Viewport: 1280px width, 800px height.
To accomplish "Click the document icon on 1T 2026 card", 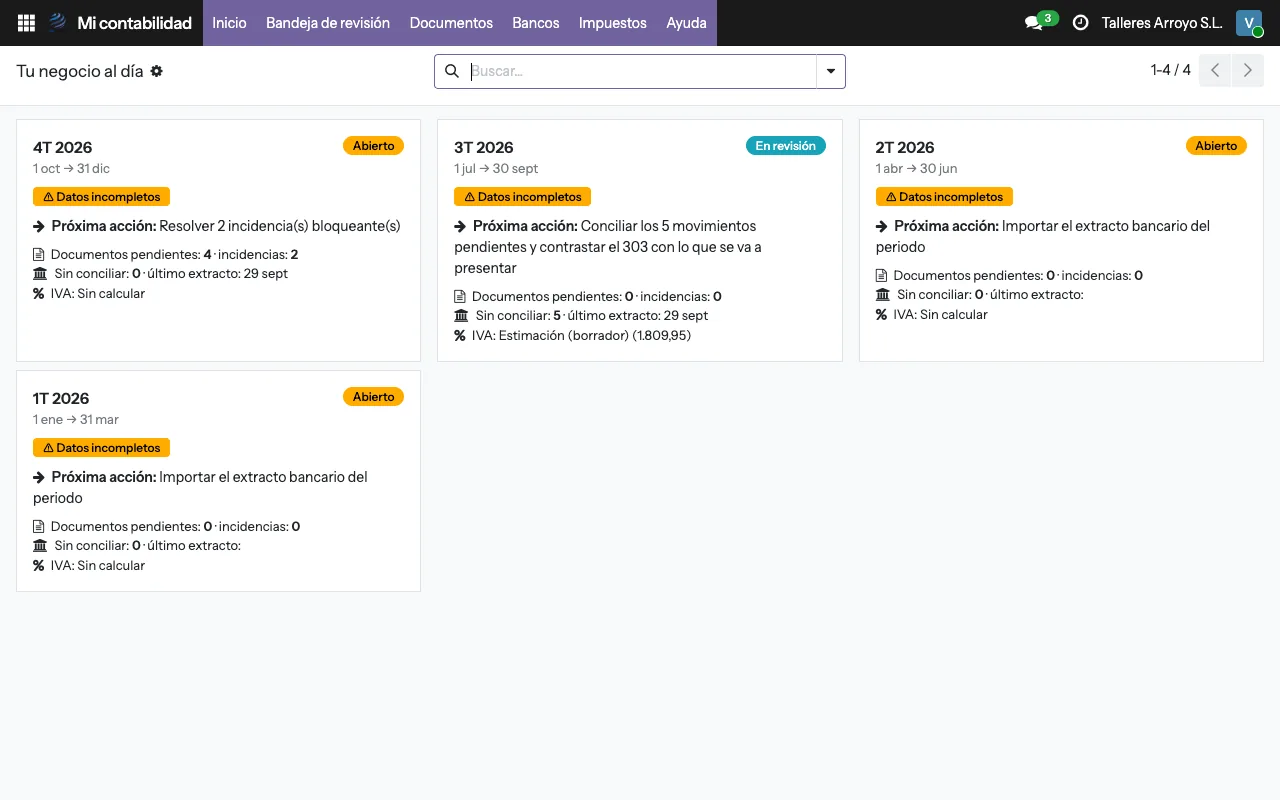I will [x=39, y=526].
